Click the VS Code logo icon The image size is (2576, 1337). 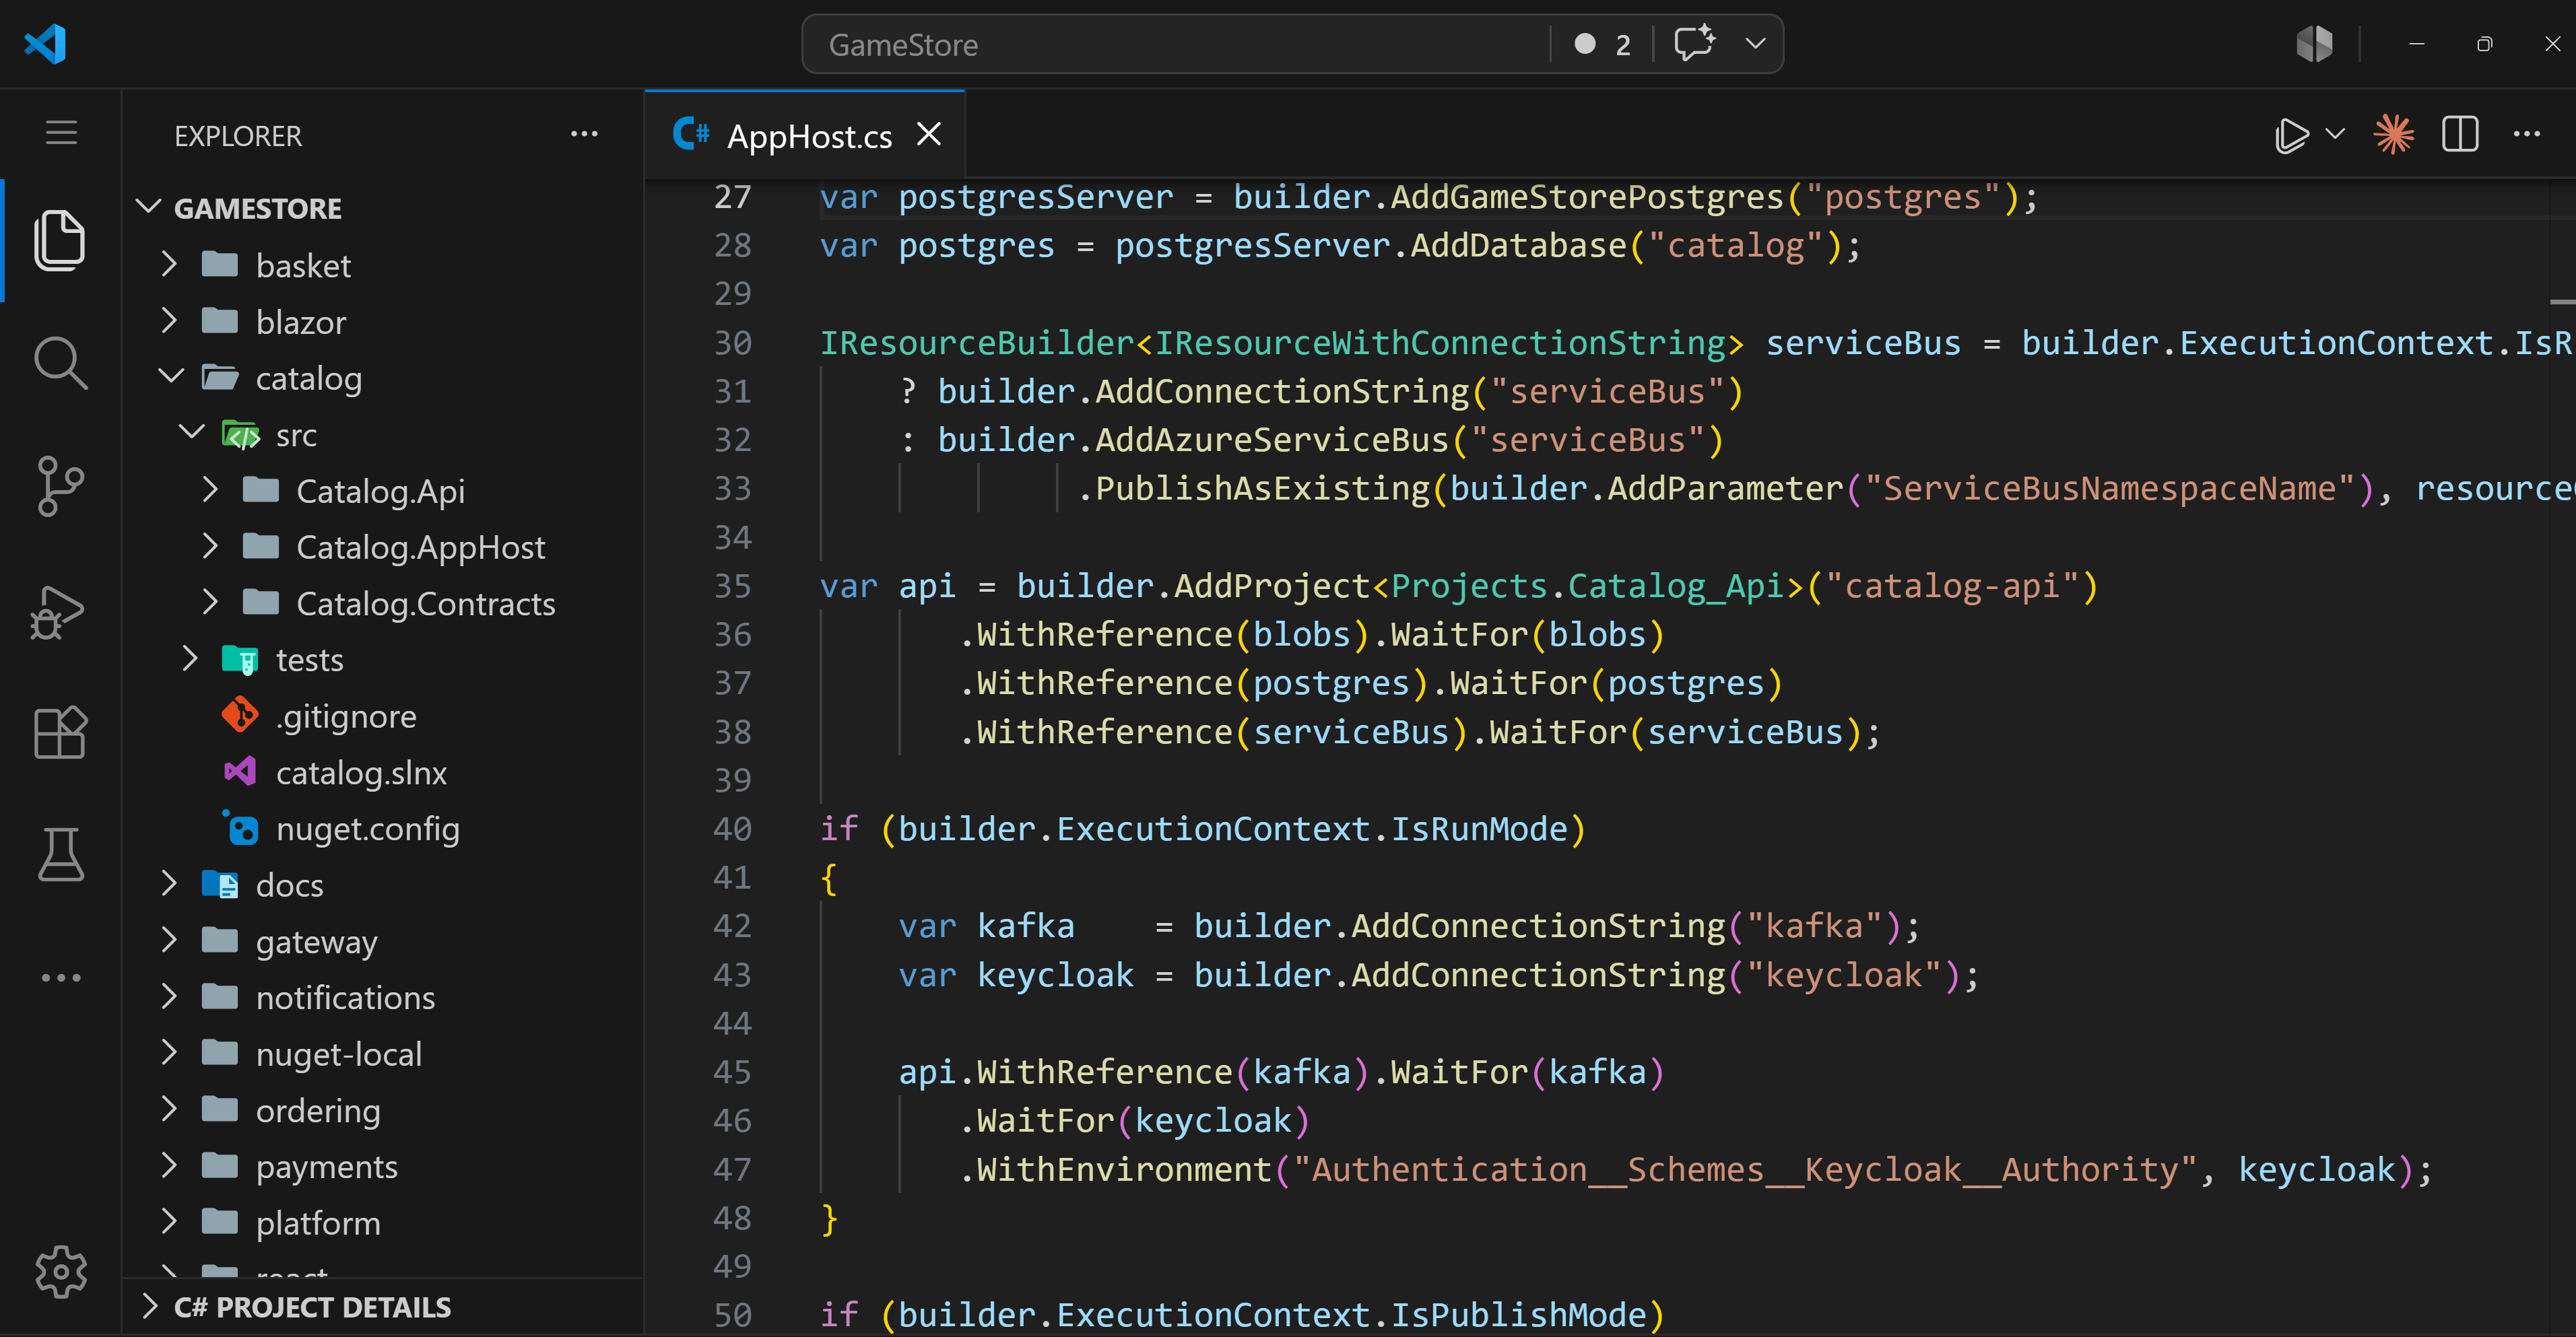tap(45, 44)
